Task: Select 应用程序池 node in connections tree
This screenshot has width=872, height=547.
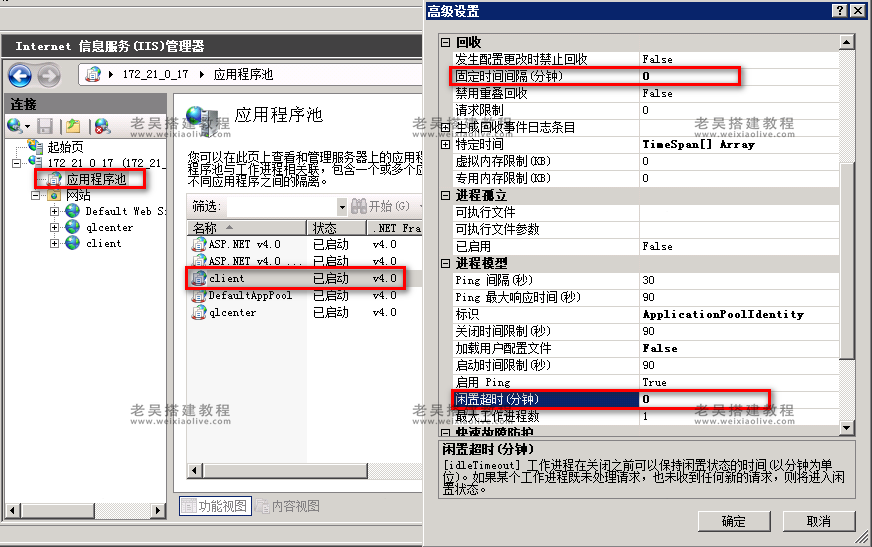Action: [x=96, y=179]
